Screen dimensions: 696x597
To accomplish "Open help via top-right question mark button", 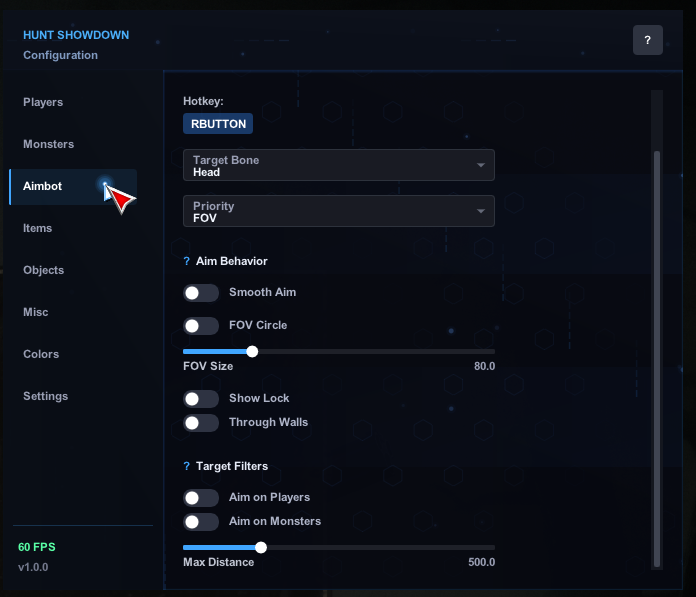I will click(x=648, y=40).
